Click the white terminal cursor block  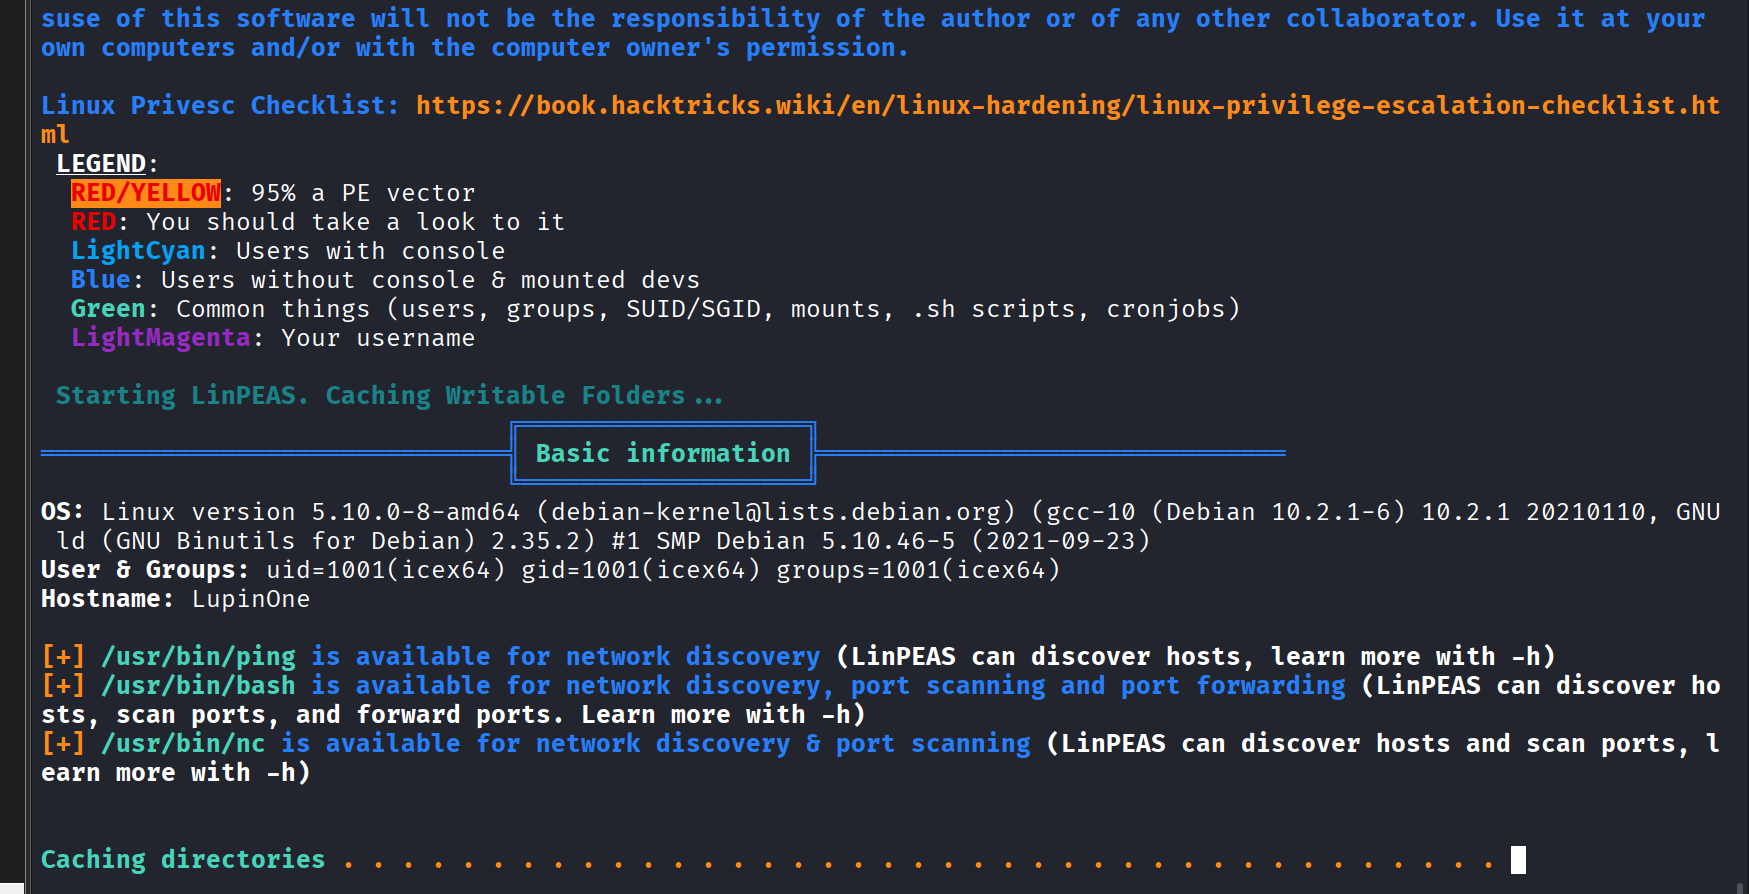pos(1518,860)
